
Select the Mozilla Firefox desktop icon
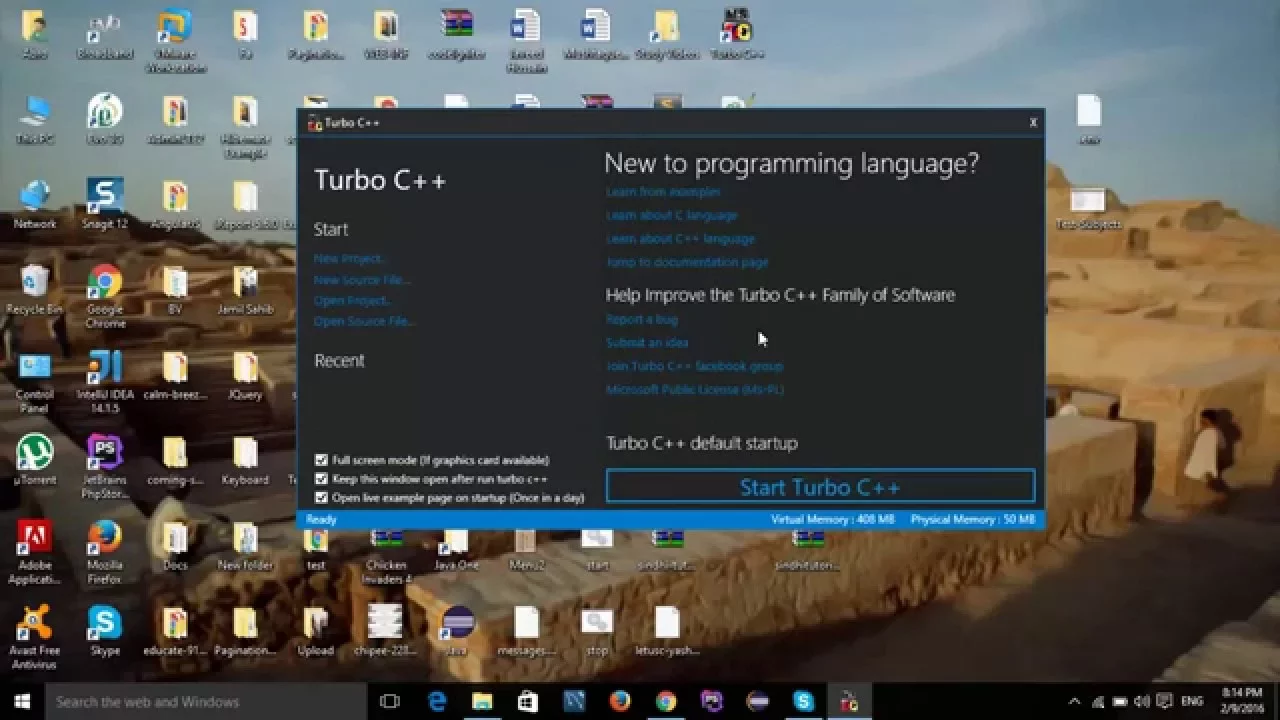[105, 552]
